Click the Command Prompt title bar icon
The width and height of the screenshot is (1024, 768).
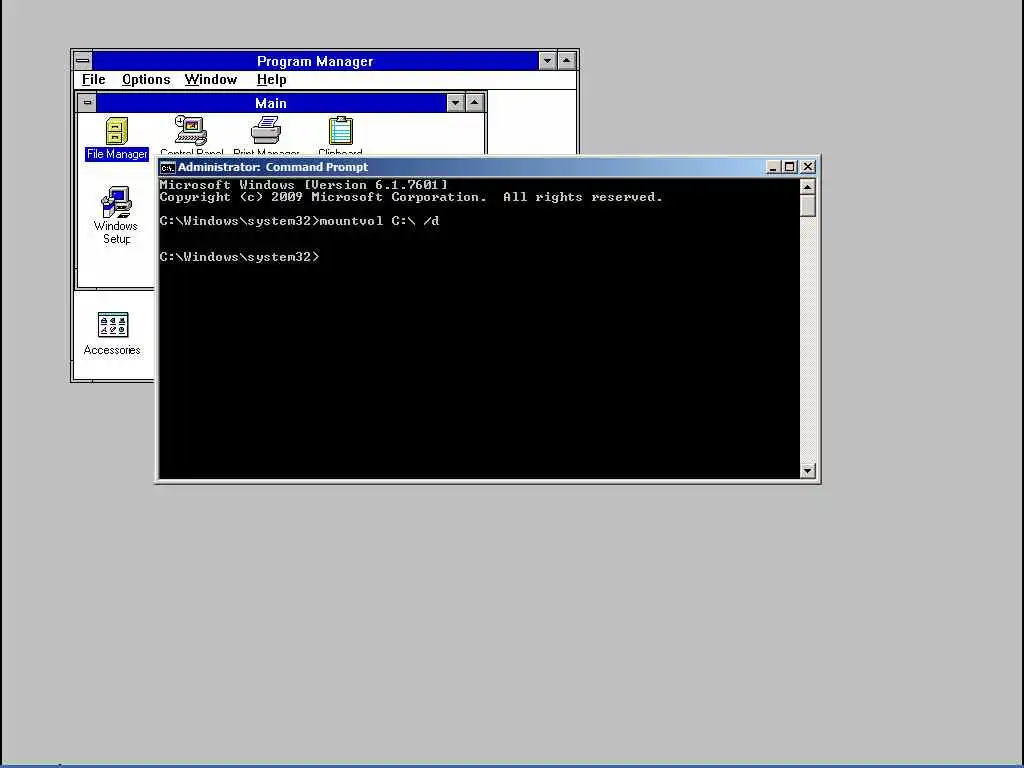[x=168, y=167]
